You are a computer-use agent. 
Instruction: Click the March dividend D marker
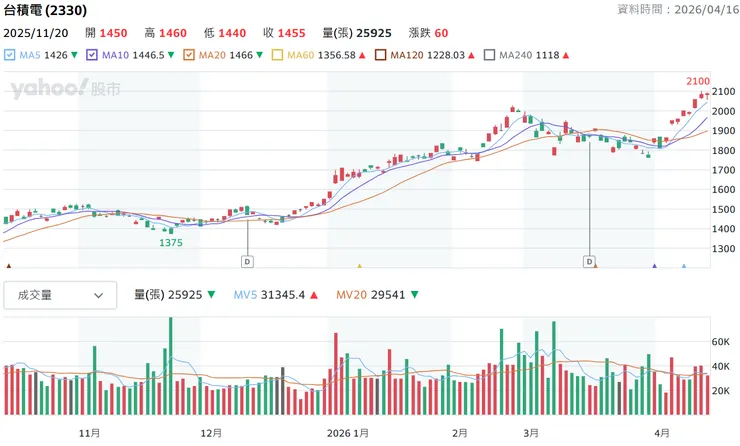pyautogui.click(x=589, y=261)
